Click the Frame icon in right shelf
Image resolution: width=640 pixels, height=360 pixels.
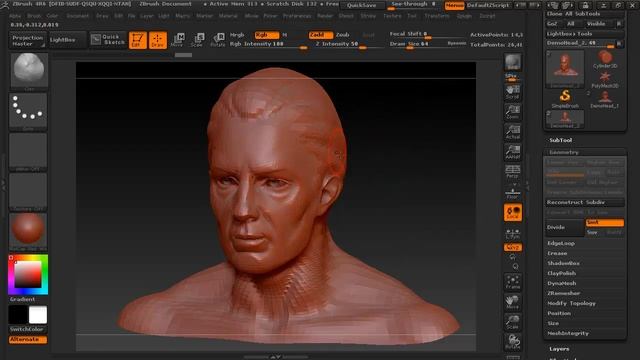(512, 282)
